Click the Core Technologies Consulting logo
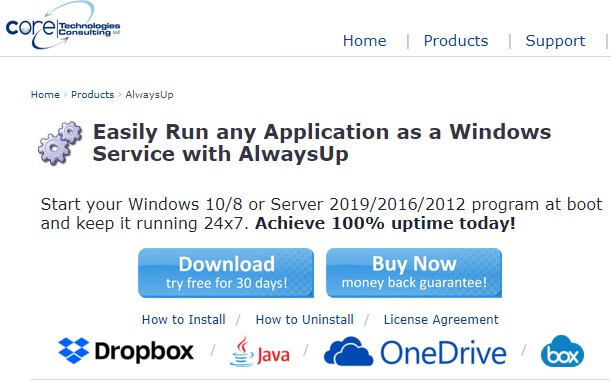 pos(63,25)
